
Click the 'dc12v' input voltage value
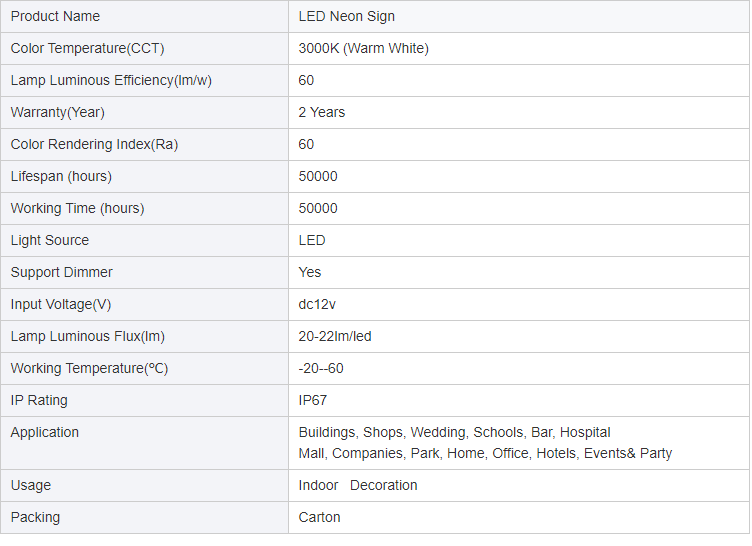coord(317,305)
